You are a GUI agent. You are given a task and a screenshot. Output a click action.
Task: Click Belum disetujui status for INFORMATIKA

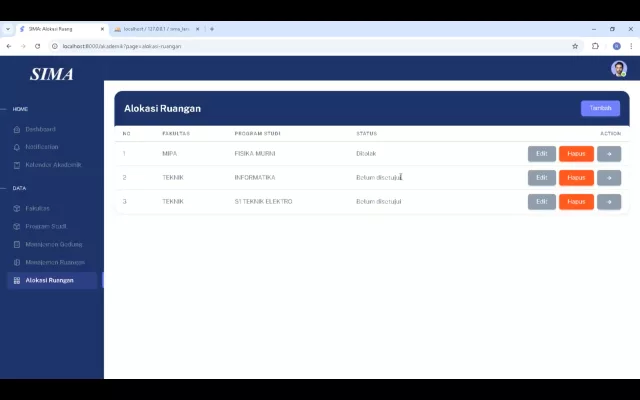pyautogui.click(x=379, y=178)
